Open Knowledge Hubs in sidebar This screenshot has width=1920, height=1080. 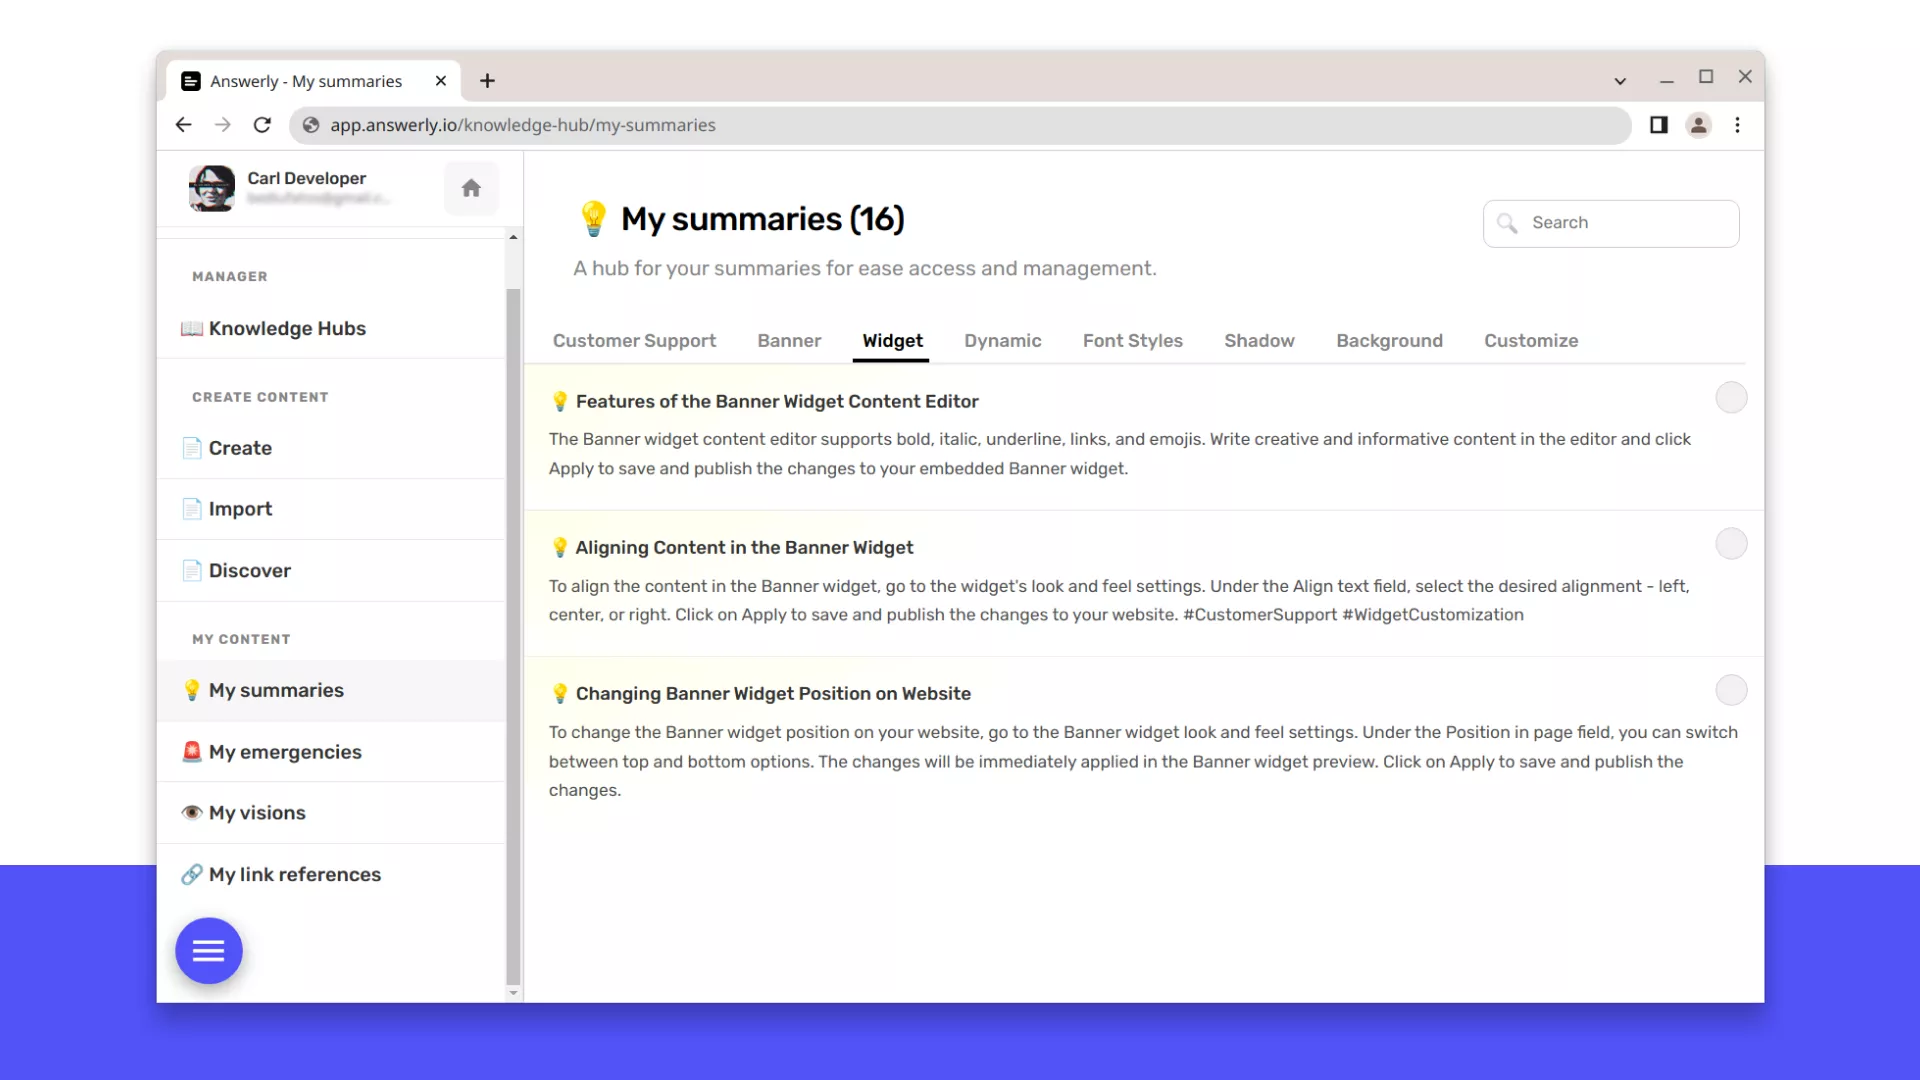[x=287, y=328]
